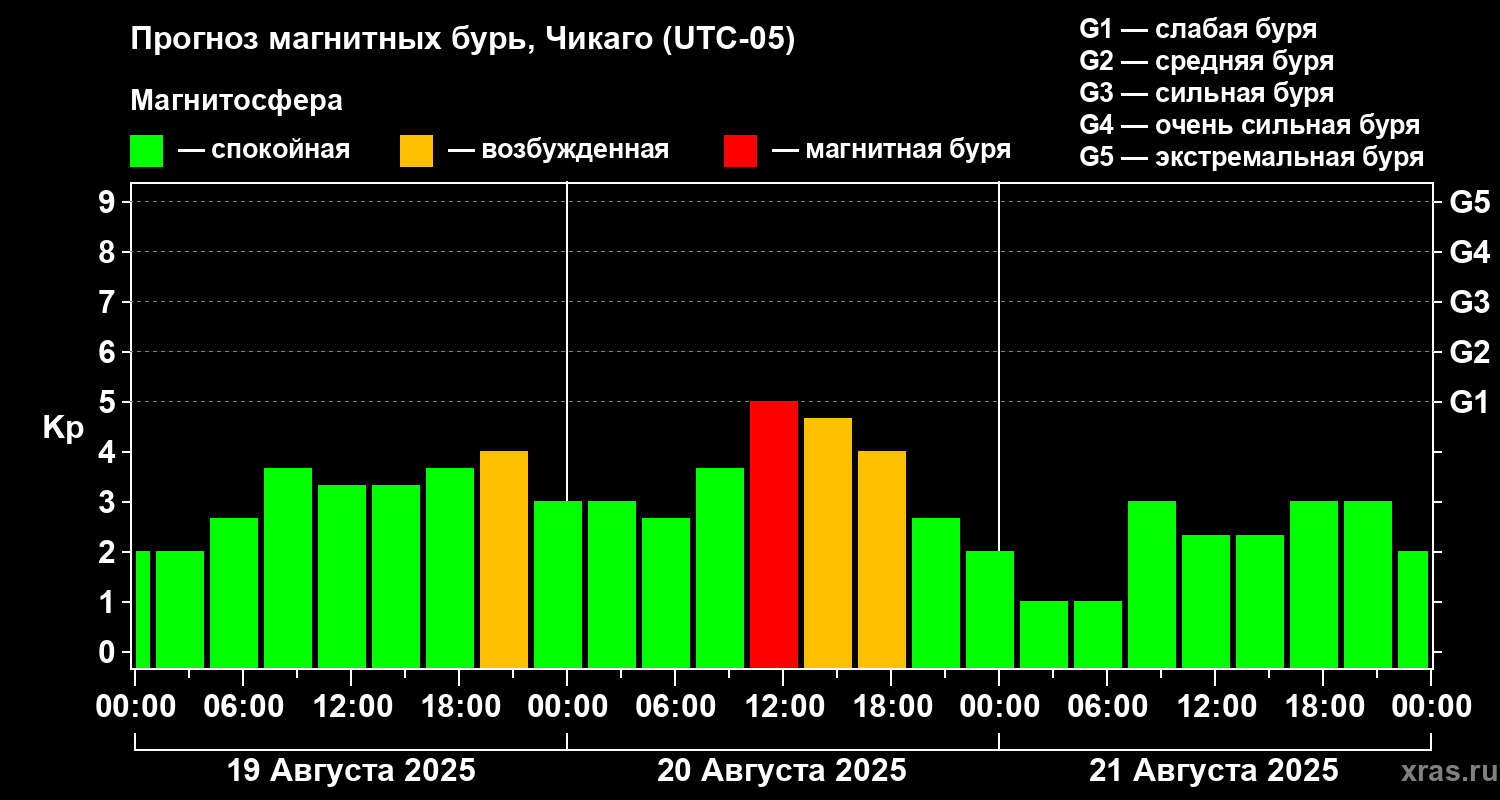Click the '06:00' time label under 21 August
The image size is (1500, 800).
[x=1106, y=706]
